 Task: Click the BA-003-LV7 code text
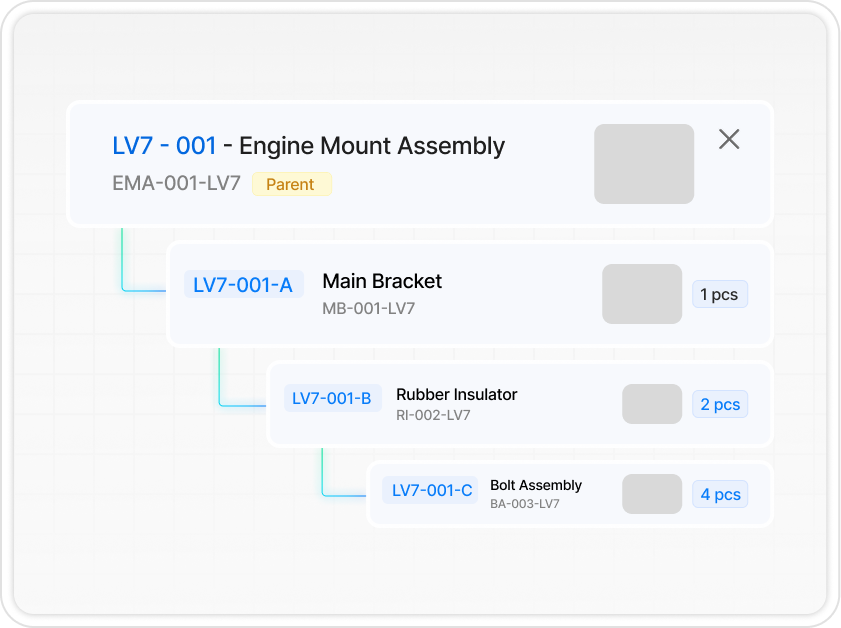[x=524, y=504]
